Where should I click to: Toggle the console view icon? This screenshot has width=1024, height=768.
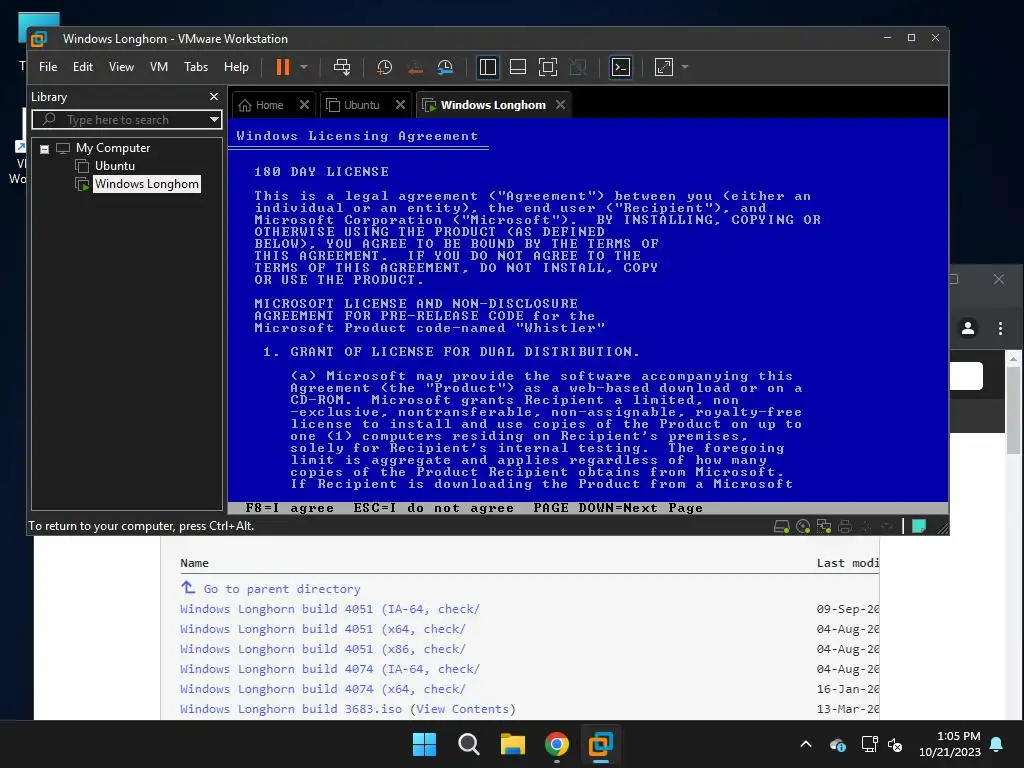coord(620,67)
